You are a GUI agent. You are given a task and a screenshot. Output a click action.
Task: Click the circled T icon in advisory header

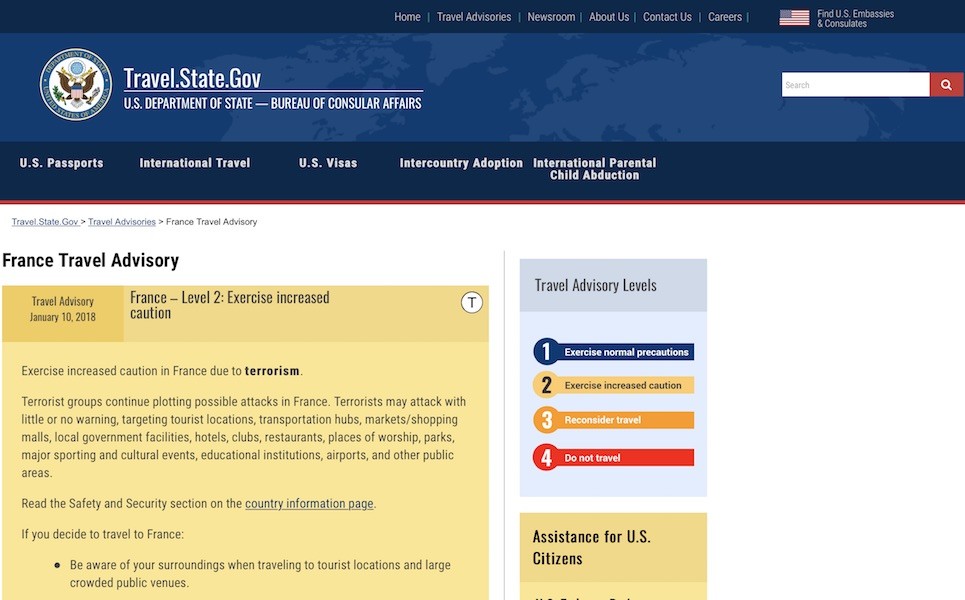(x=471, y=302)
